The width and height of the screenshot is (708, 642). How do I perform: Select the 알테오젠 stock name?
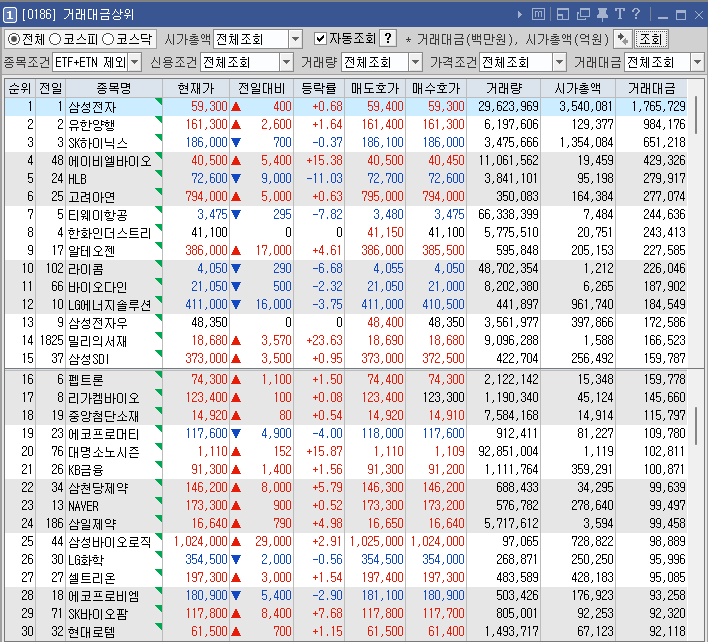pos(91,251)
